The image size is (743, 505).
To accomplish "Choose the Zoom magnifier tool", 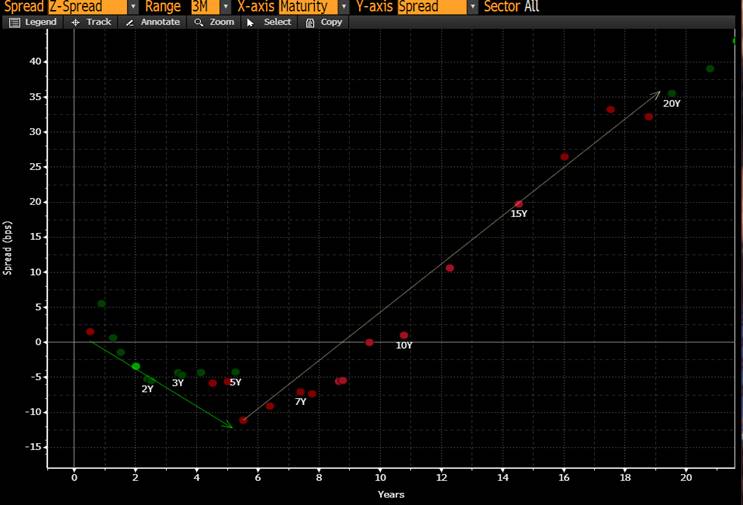I will pos(214,22).
